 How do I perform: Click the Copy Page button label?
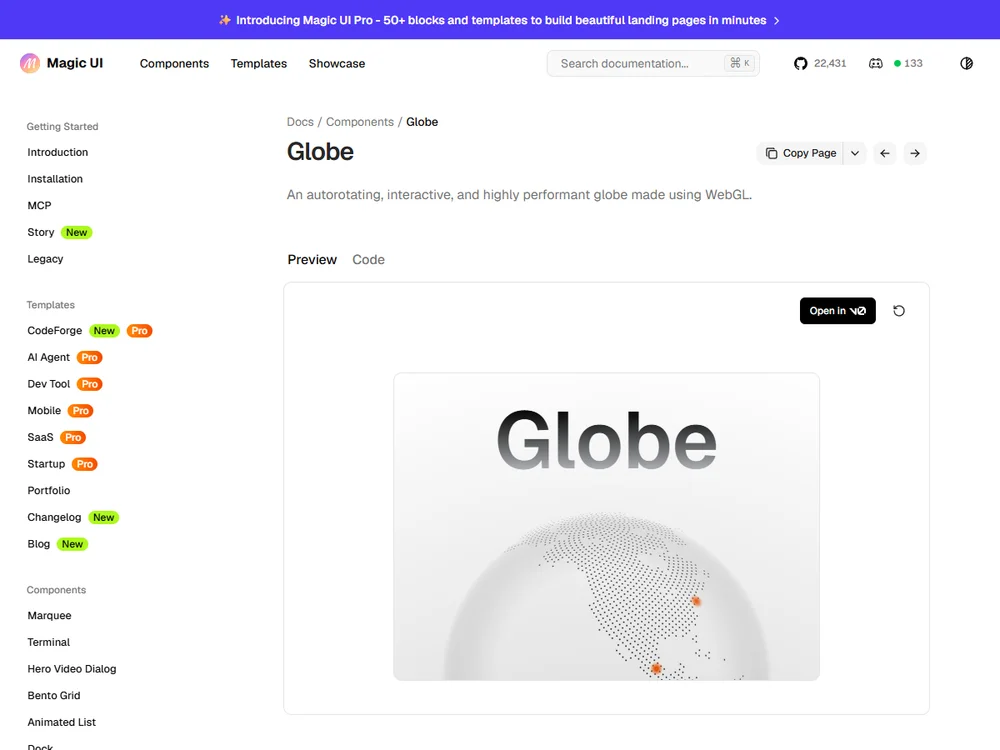pyautogui.click(x=809, y=153)
